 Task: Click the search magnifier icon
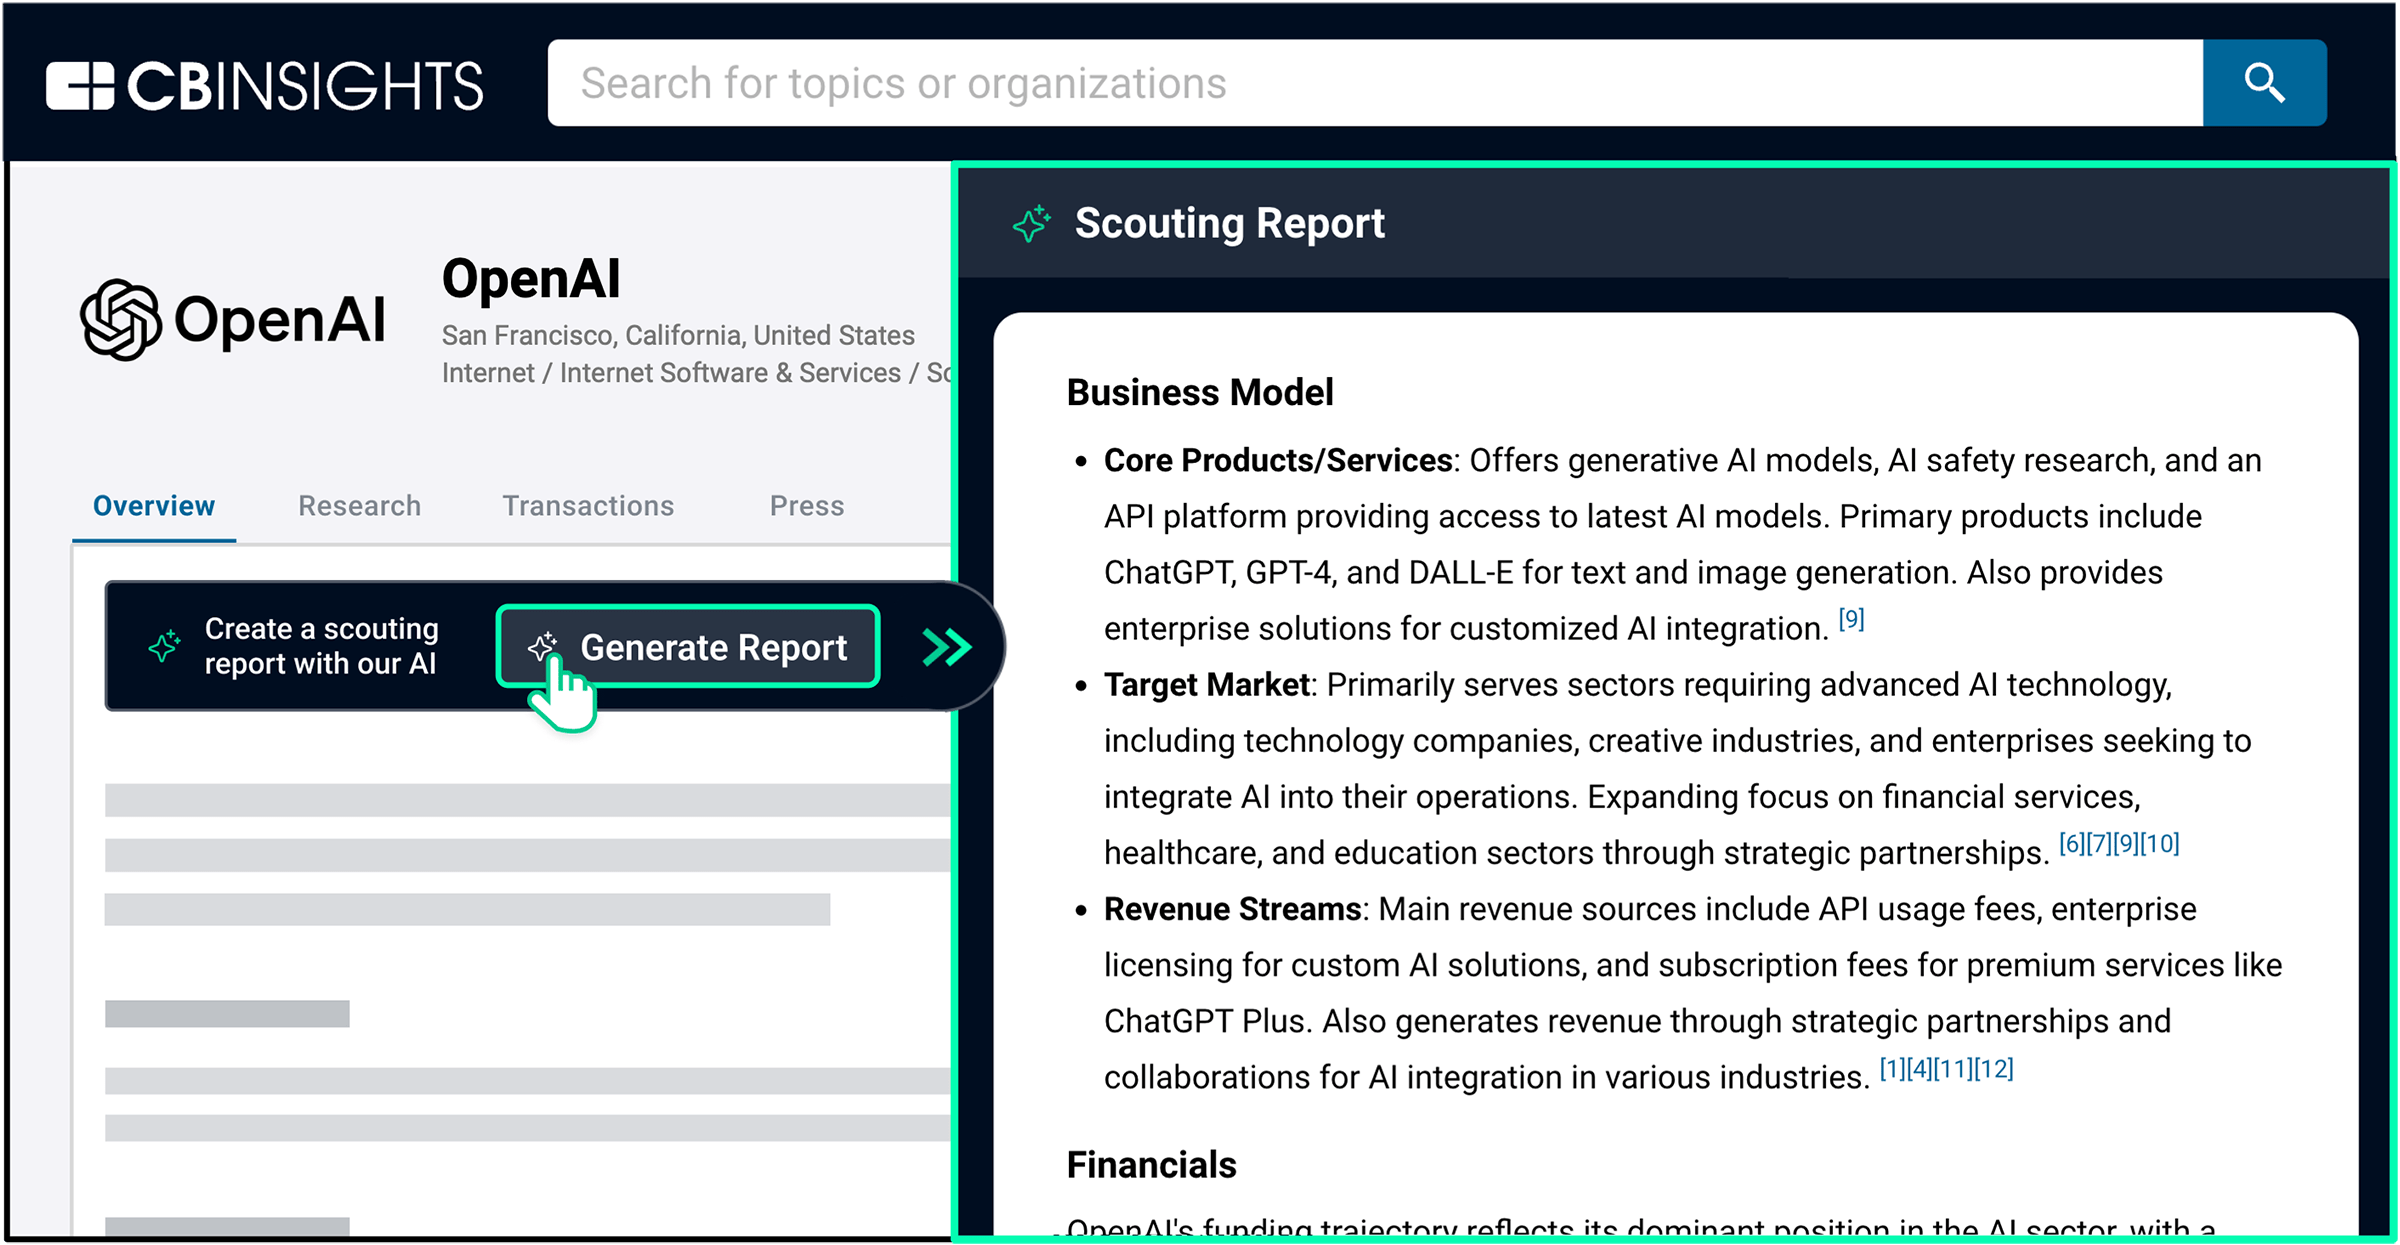[2263, 82]
